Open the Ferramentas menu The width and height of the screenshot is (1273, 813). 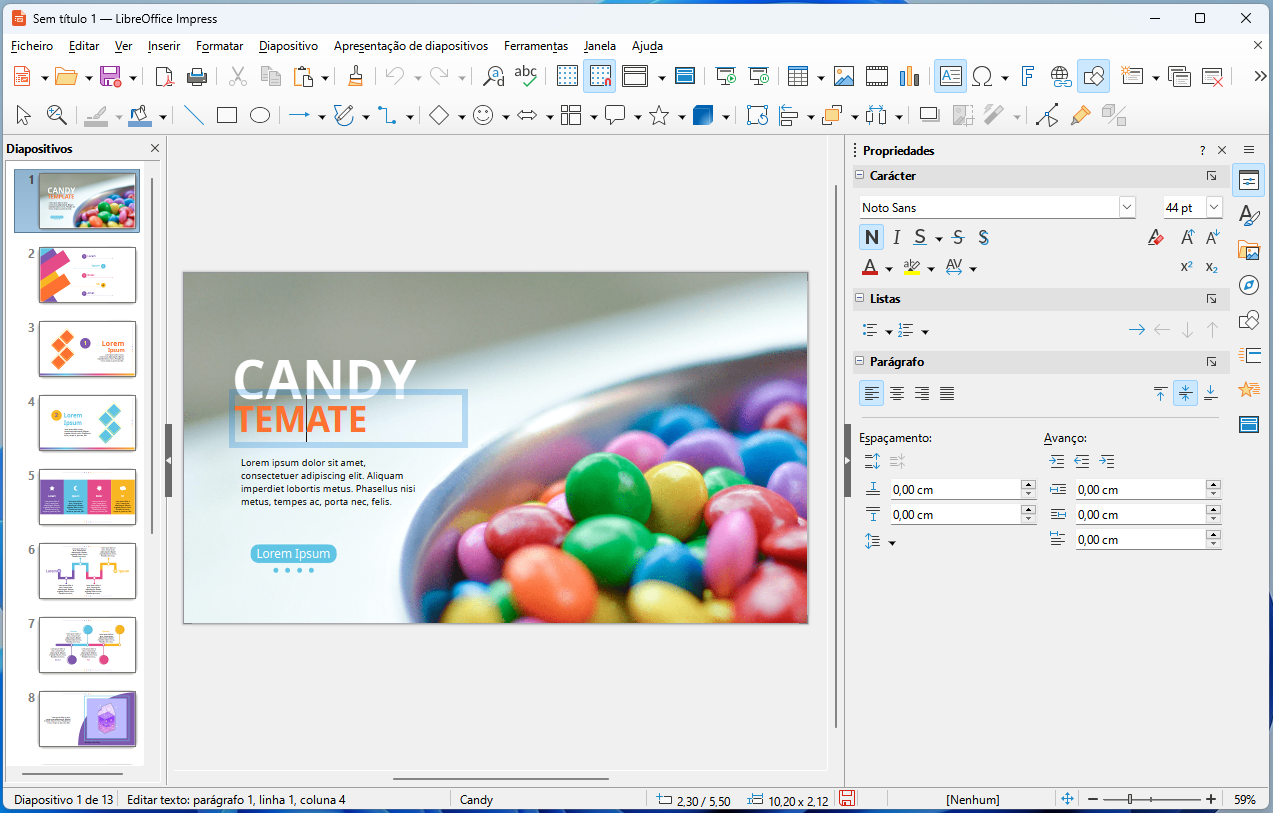[535, 46]
